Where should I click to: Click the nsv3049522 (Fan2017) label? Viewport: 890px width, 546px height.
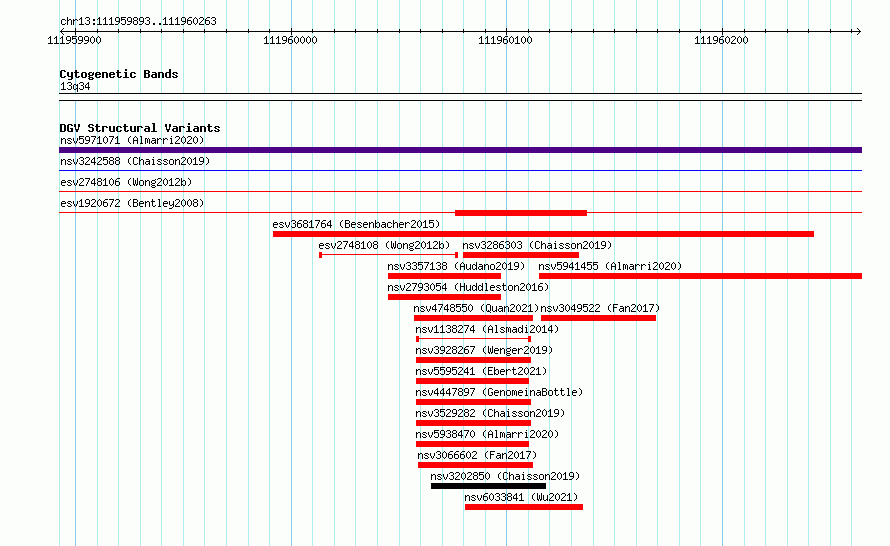[x=600, y=308]
